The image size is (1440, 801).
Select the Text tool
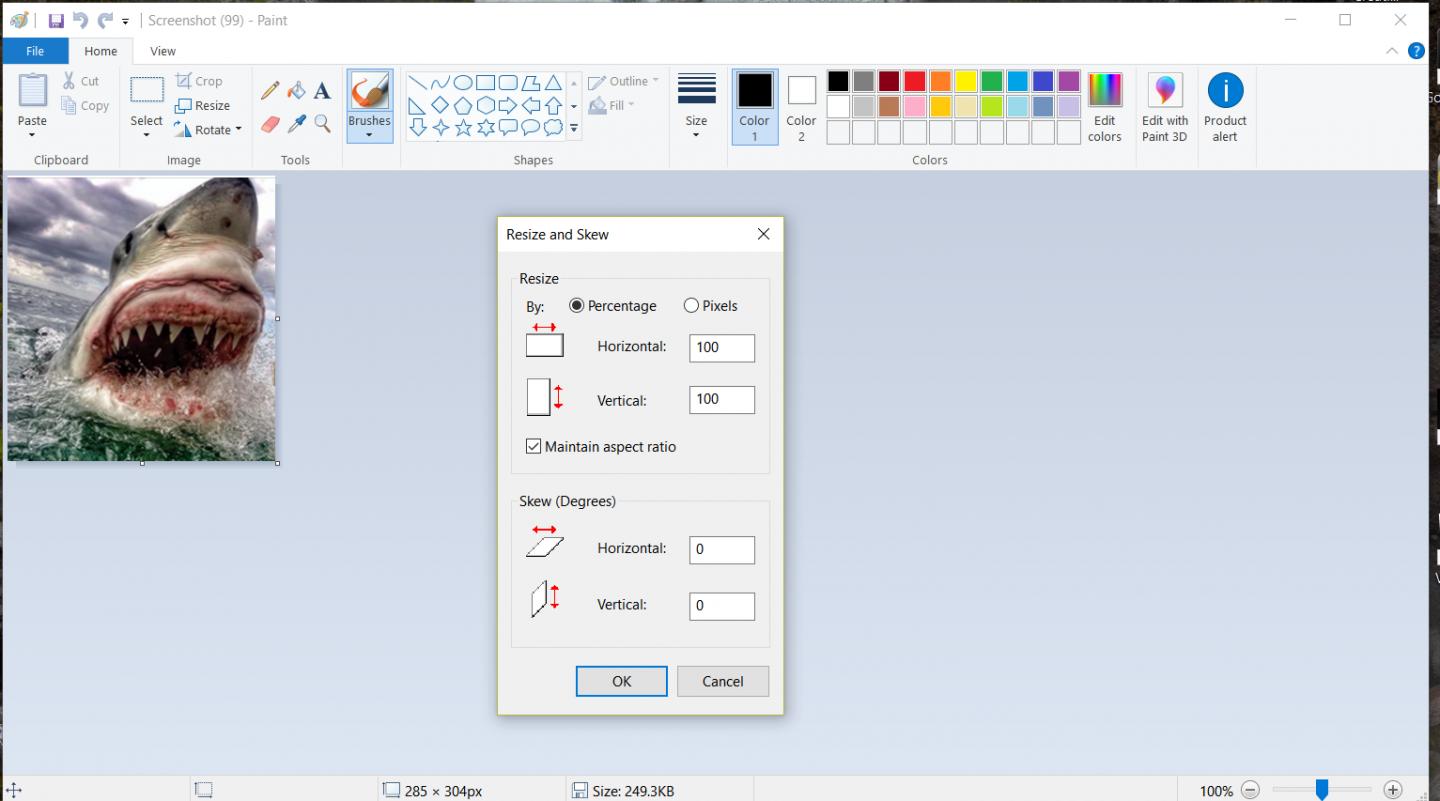coord(322,91)
